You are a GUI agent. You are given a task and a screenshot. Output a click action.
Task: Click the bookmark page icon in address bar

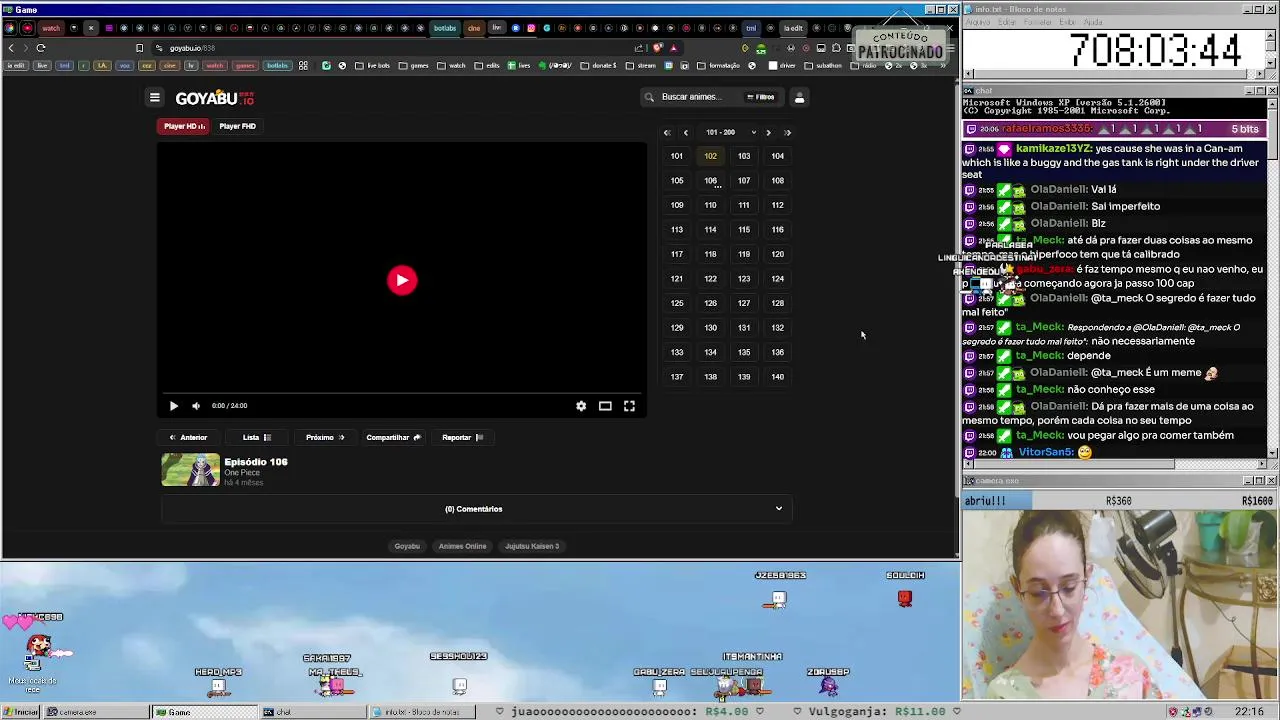point(139,48)
